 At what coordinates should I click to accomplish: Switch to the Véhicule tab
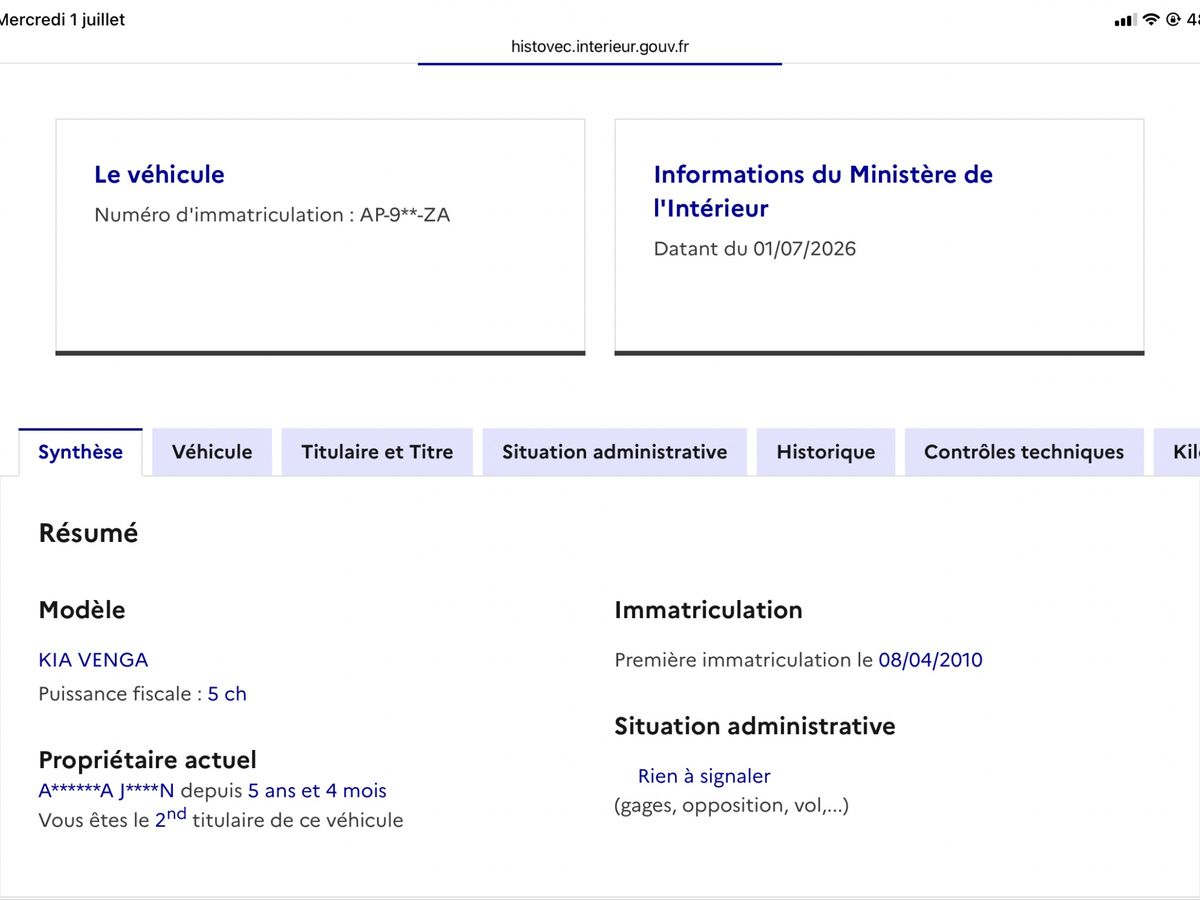(x=212, y=452)
